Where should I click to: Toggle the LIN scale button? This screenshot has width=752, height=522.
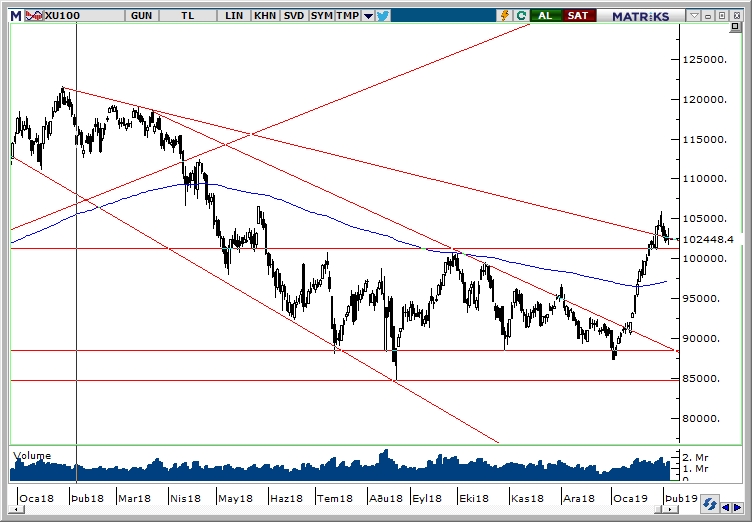coord(234,16)
